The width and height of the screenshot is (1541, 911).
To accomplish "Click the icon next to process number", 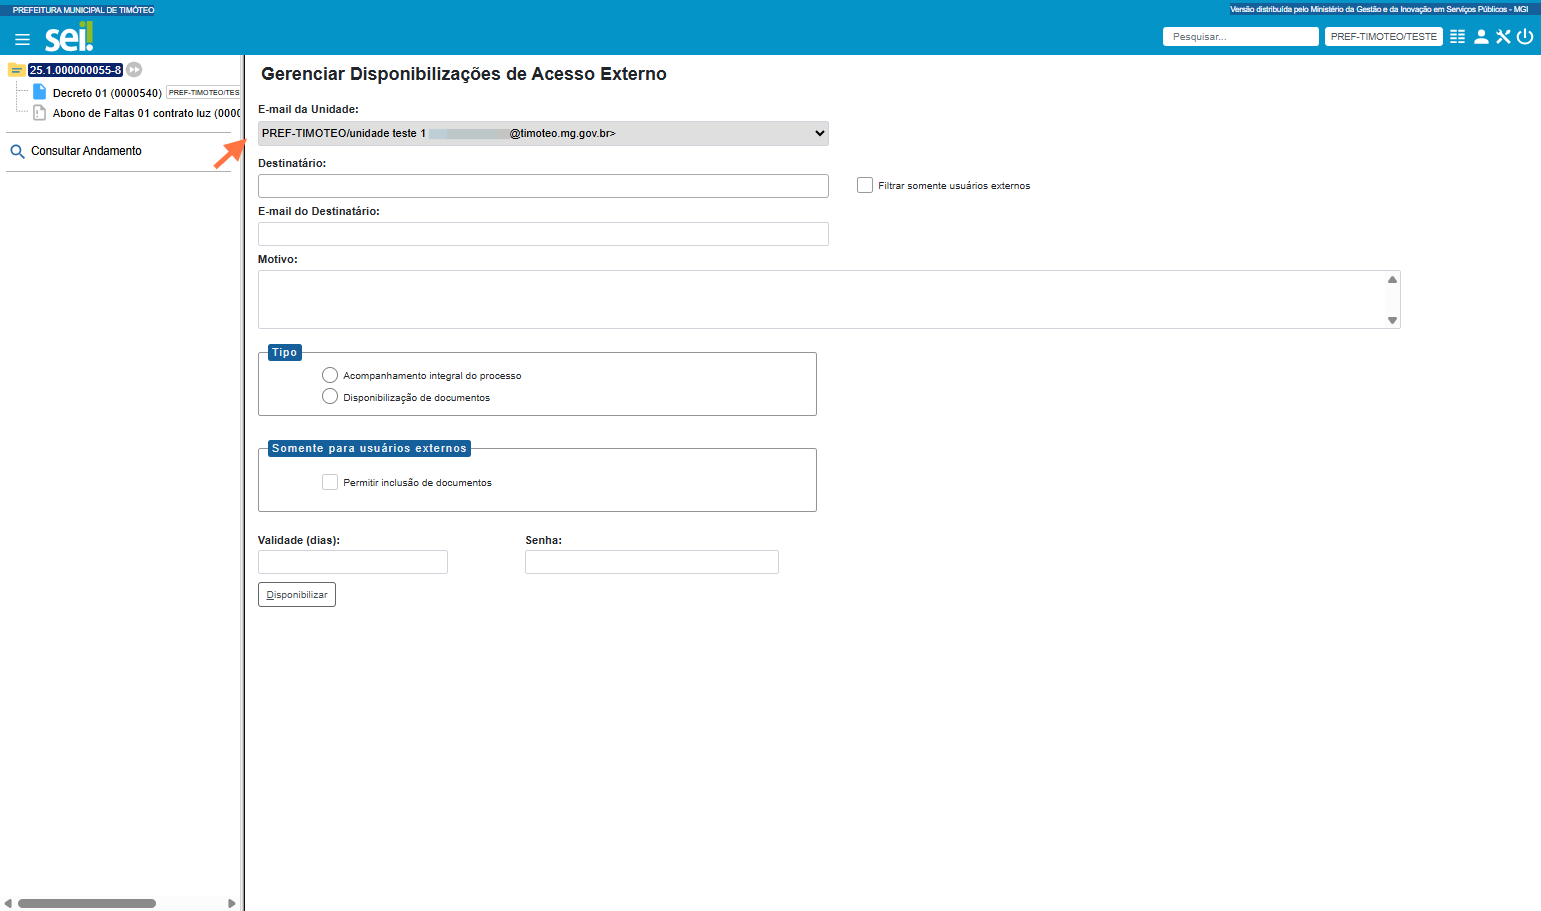I will click(134, 70).
